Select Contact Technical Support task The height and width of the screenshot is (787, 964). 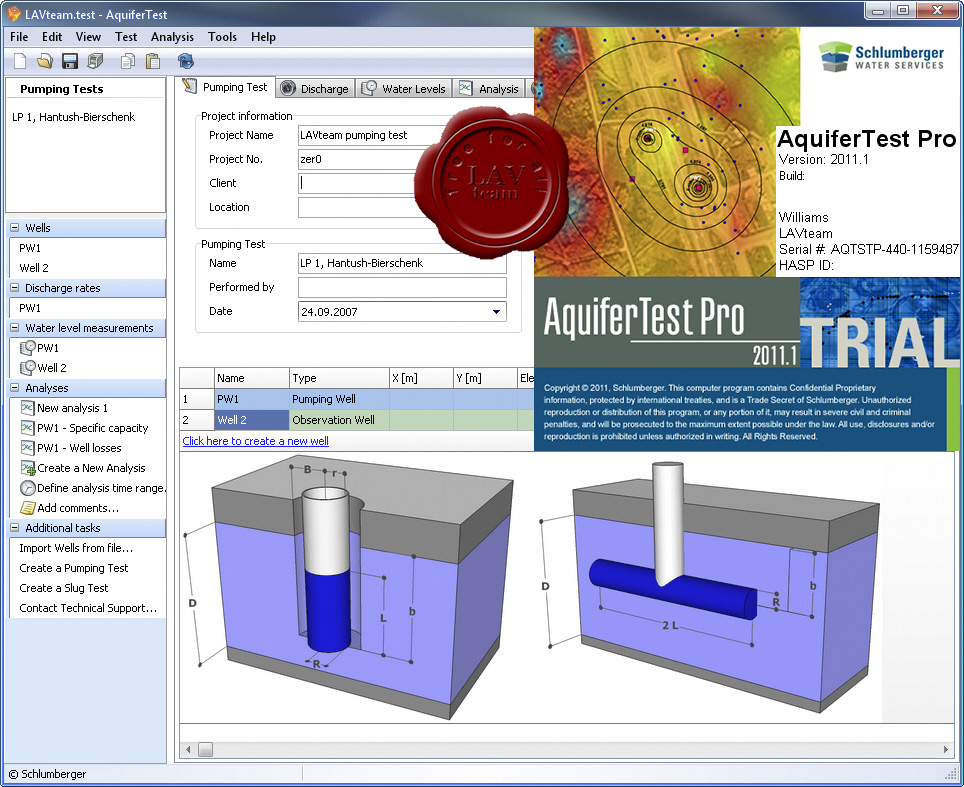tap(88, 608)
